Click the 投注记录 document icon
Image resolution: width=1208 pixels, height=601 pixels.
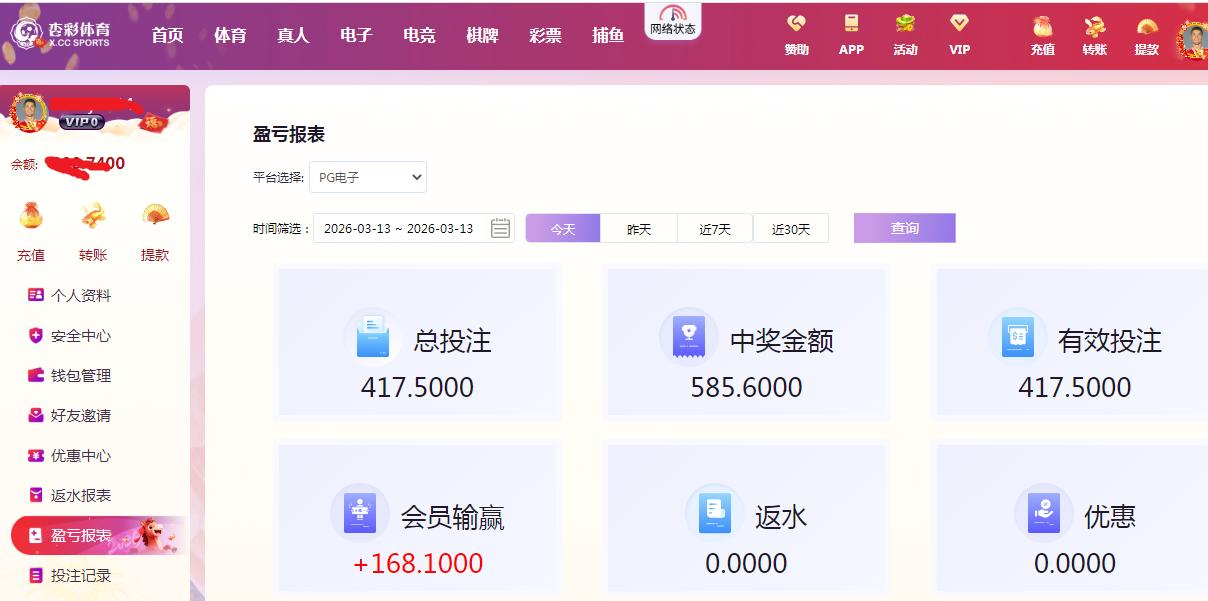pos(36,575)
